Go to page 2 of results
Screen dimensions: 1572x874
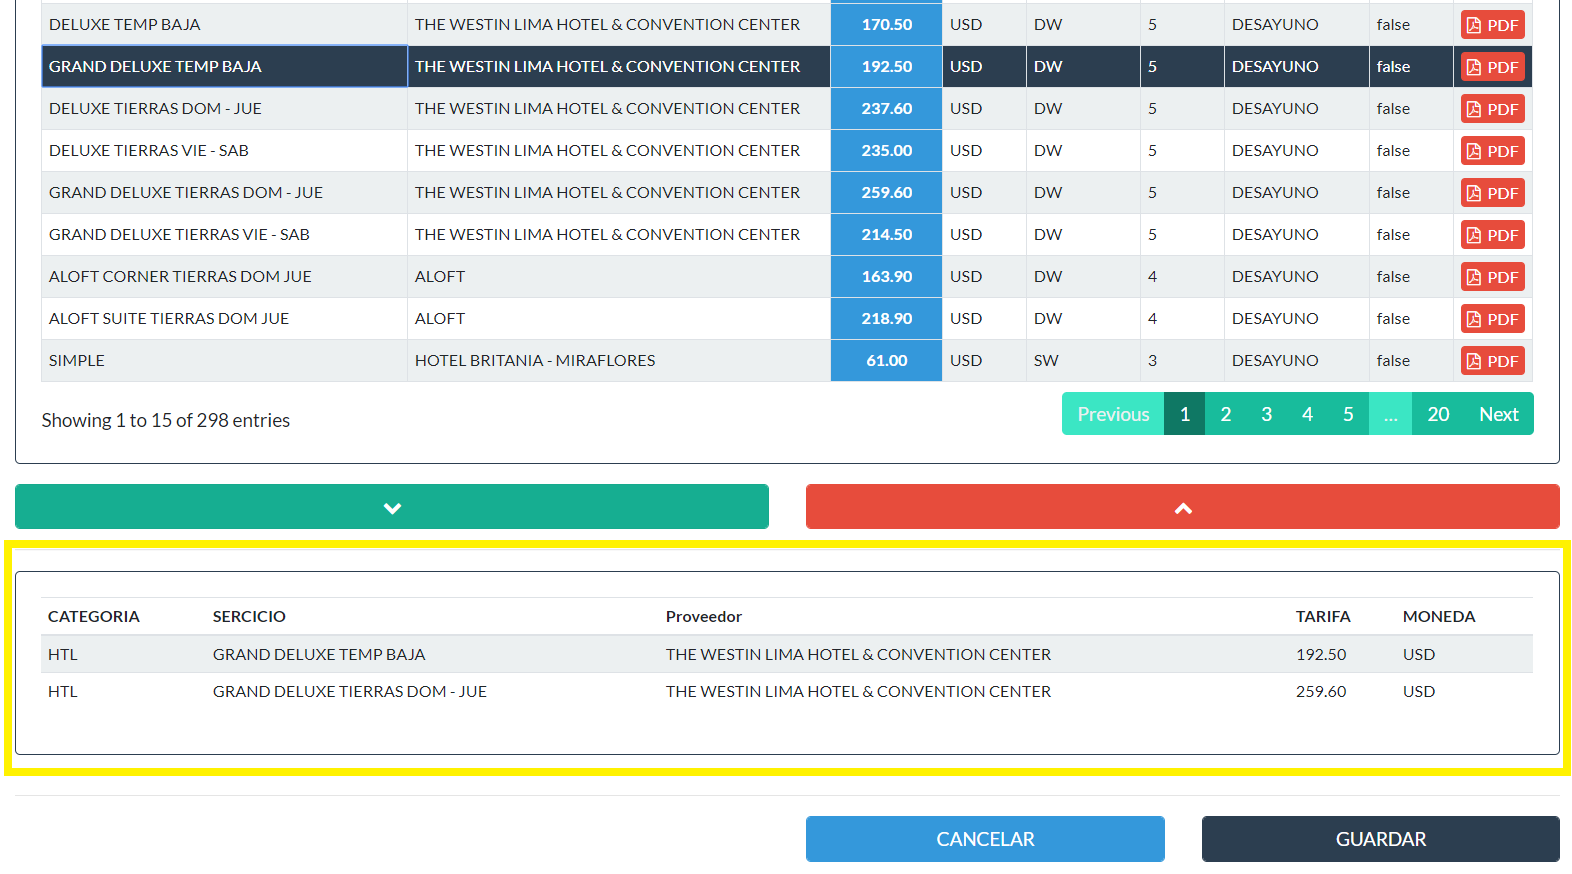(1225, 414)
